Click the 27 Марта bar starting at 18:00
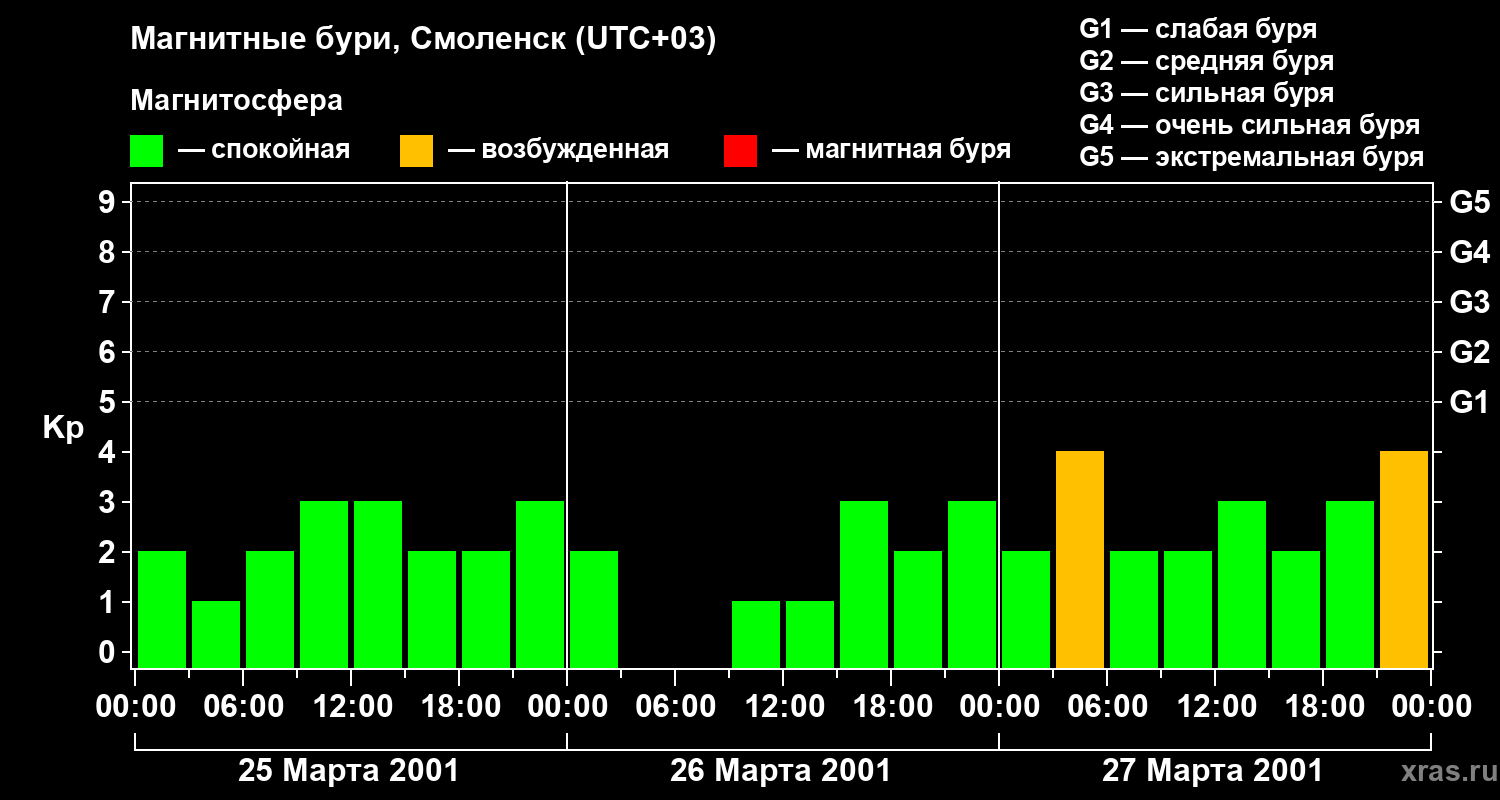Image resolution: width=1500 pixels, height=800 pixels. (1350, 584)
